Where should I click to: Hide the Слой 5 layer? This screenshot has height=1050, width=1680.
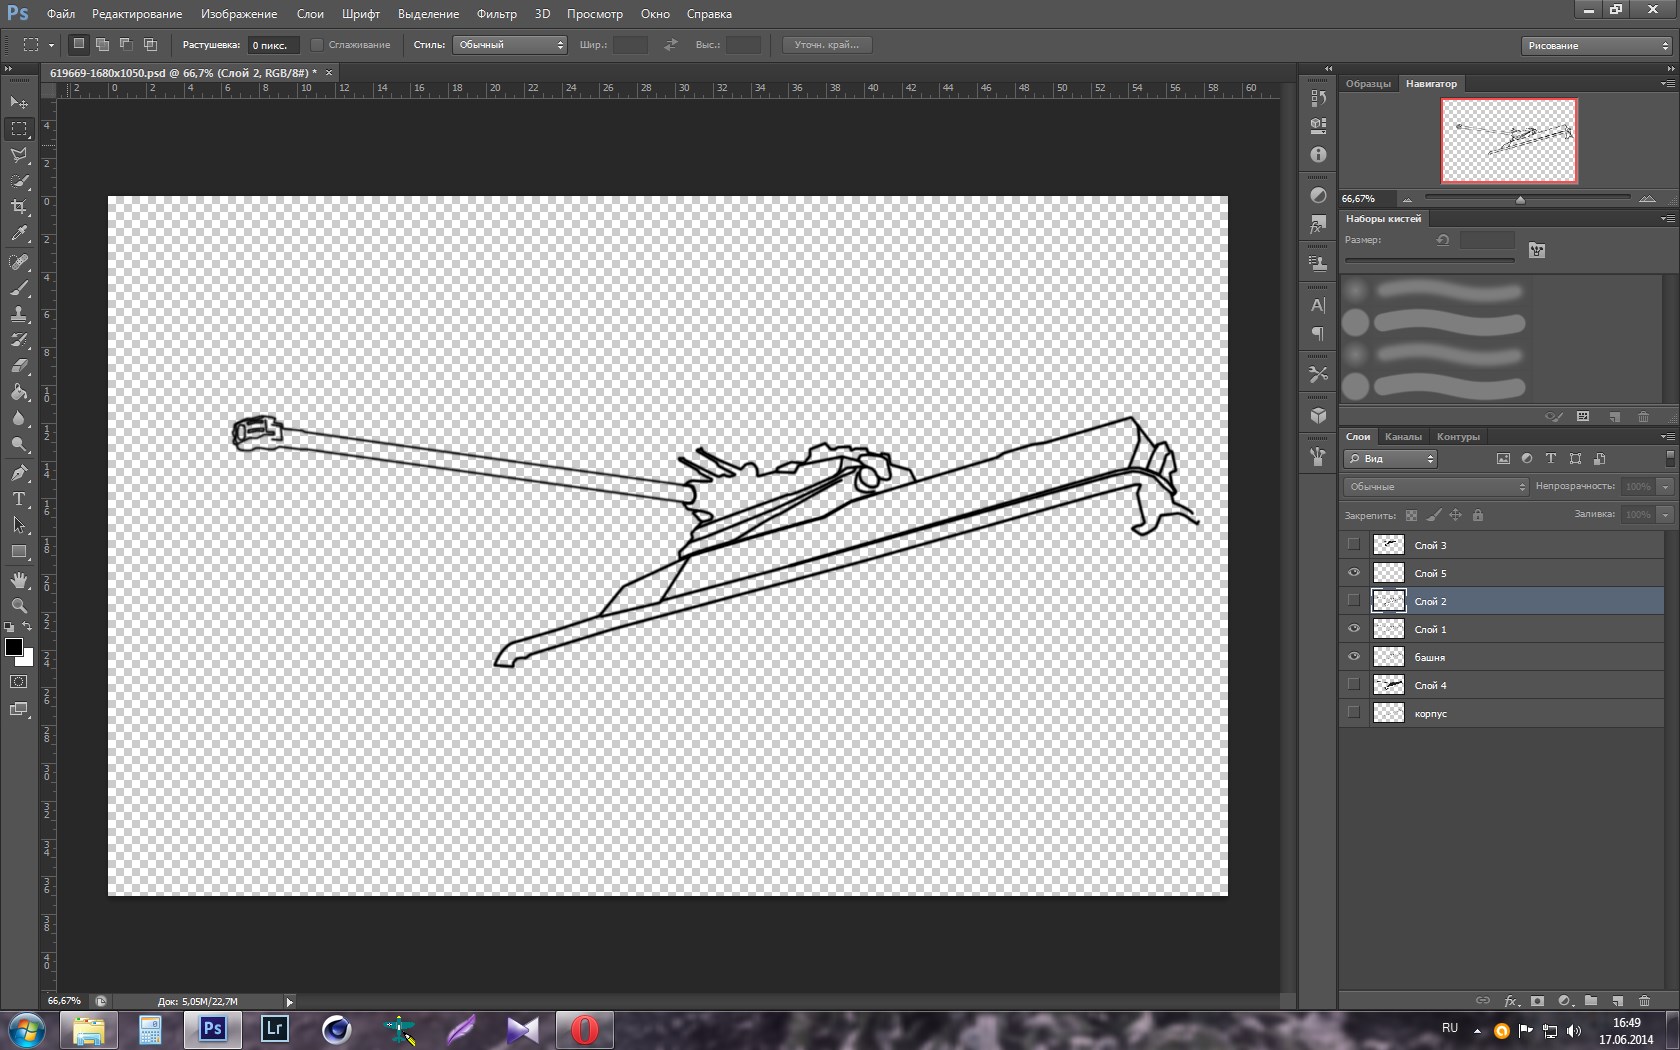pos(1354,573)
